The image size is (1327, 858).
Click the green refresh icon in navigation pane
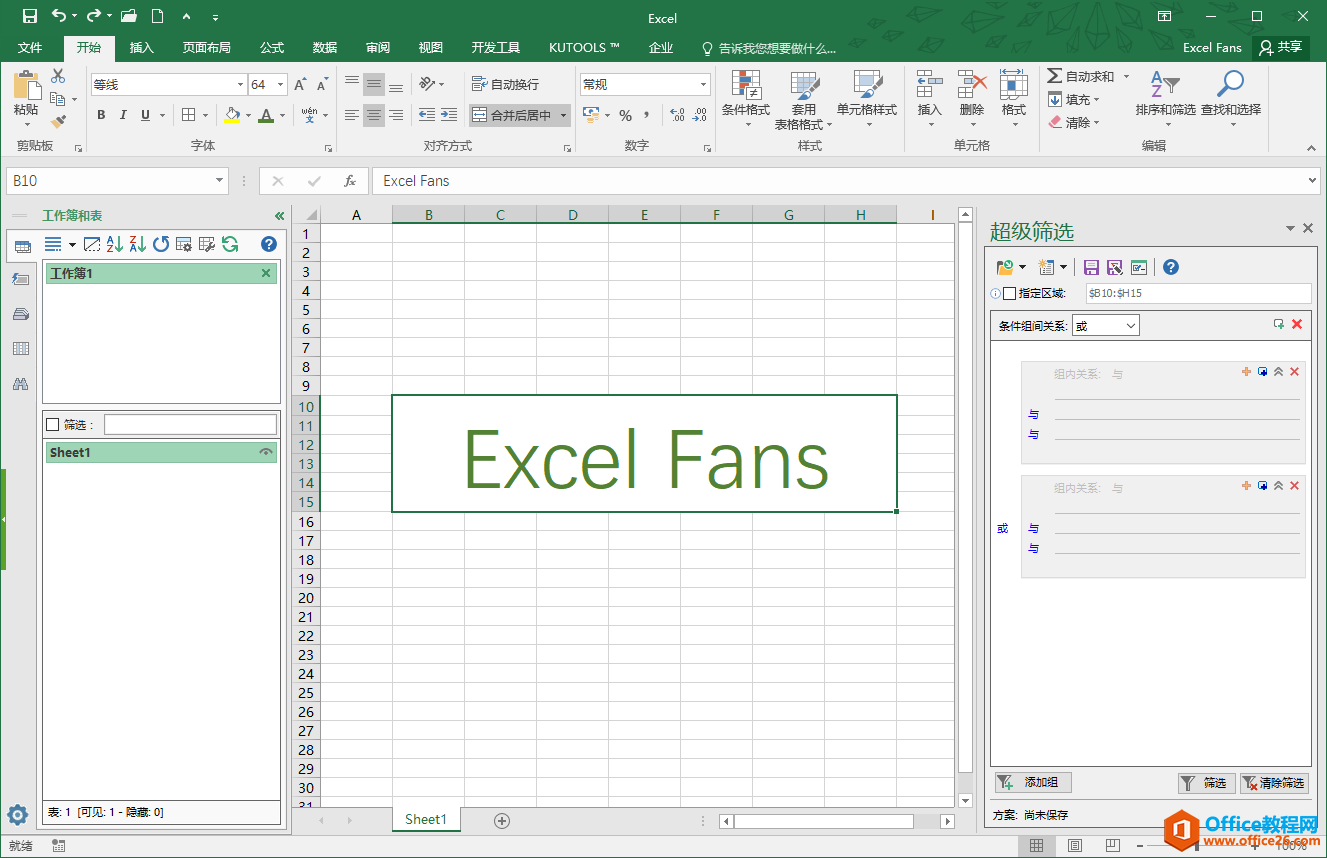(230, 244)
